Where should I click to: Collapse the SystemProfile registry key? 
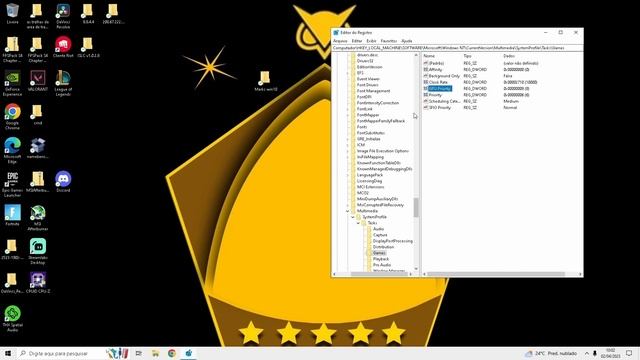(x=353, y=217)
